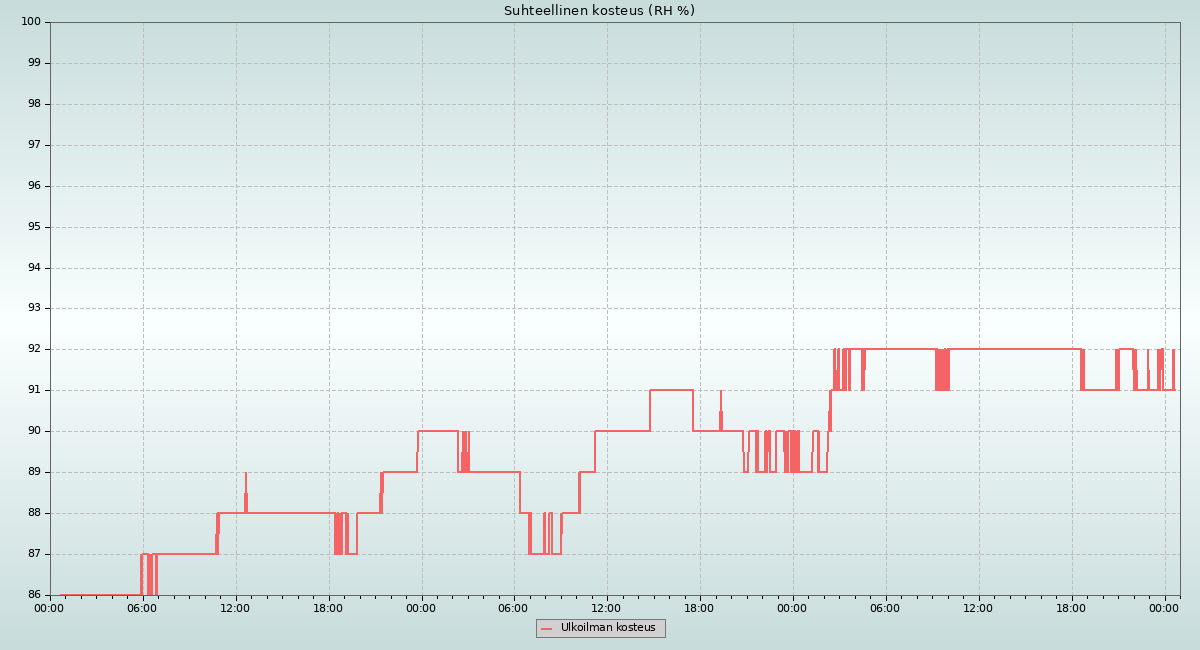
Task: Click the 91 label on the y-axis
Action: point(33,391)
